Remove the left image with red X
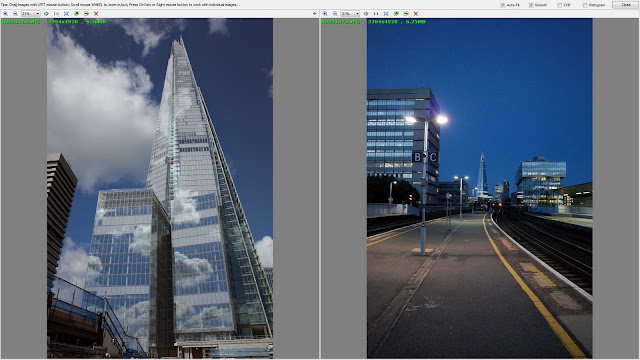Screen dimensions: 640x360 click(x=96, y=13)
